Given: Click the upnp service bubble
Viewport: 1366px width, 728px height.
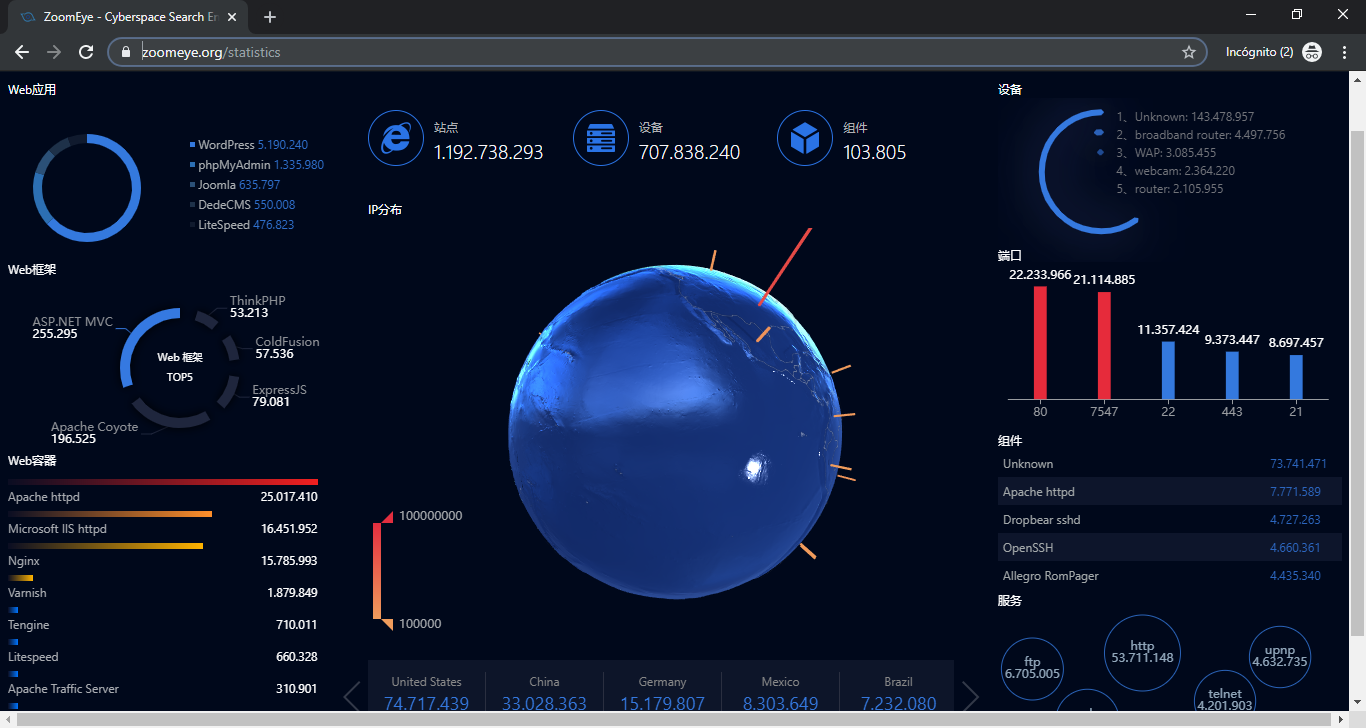Looking at the screenshot, I should (1280, 657).
